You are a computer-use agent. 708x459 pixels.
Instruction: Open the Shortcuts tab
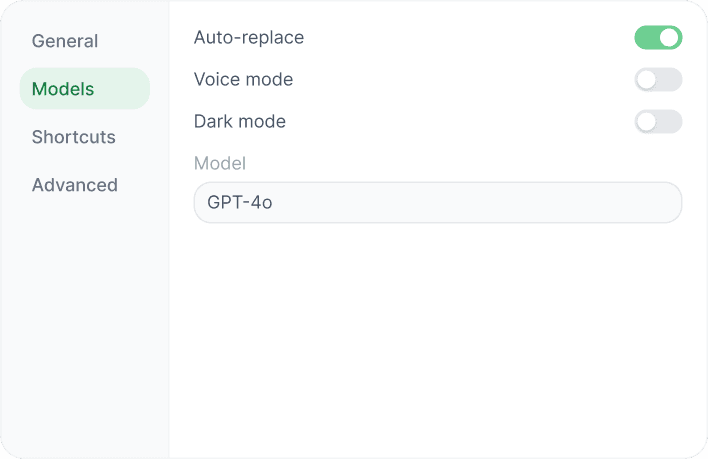(x=74, y=137)
